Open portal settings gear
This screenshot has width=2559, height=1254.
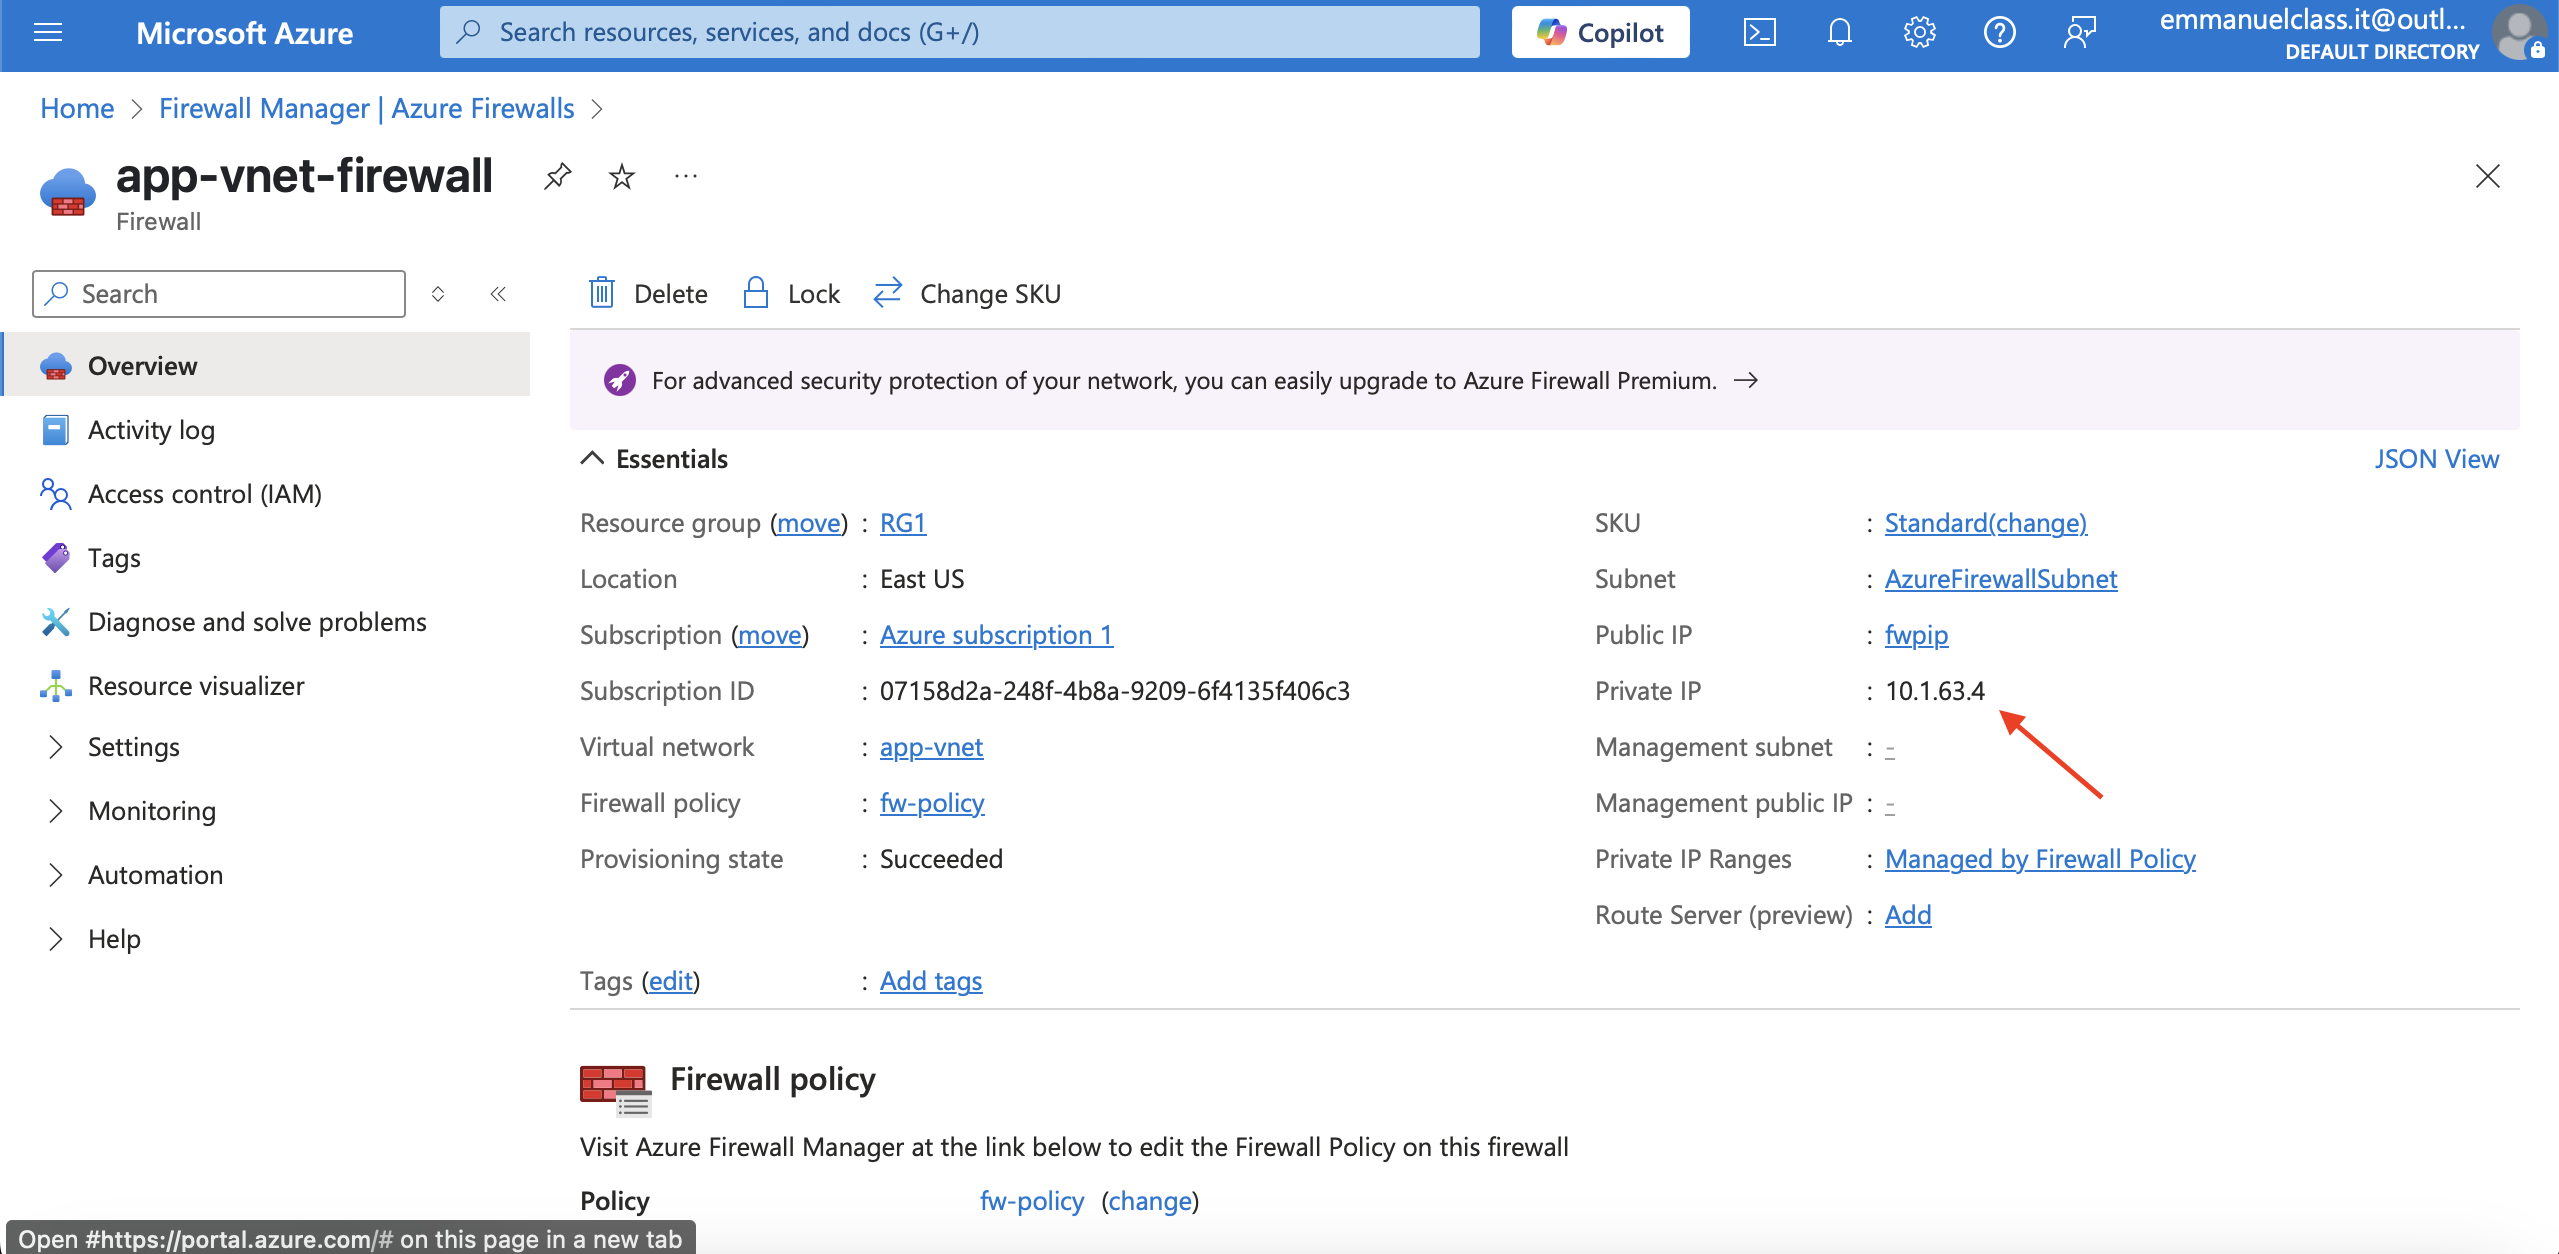(1919, 33)
